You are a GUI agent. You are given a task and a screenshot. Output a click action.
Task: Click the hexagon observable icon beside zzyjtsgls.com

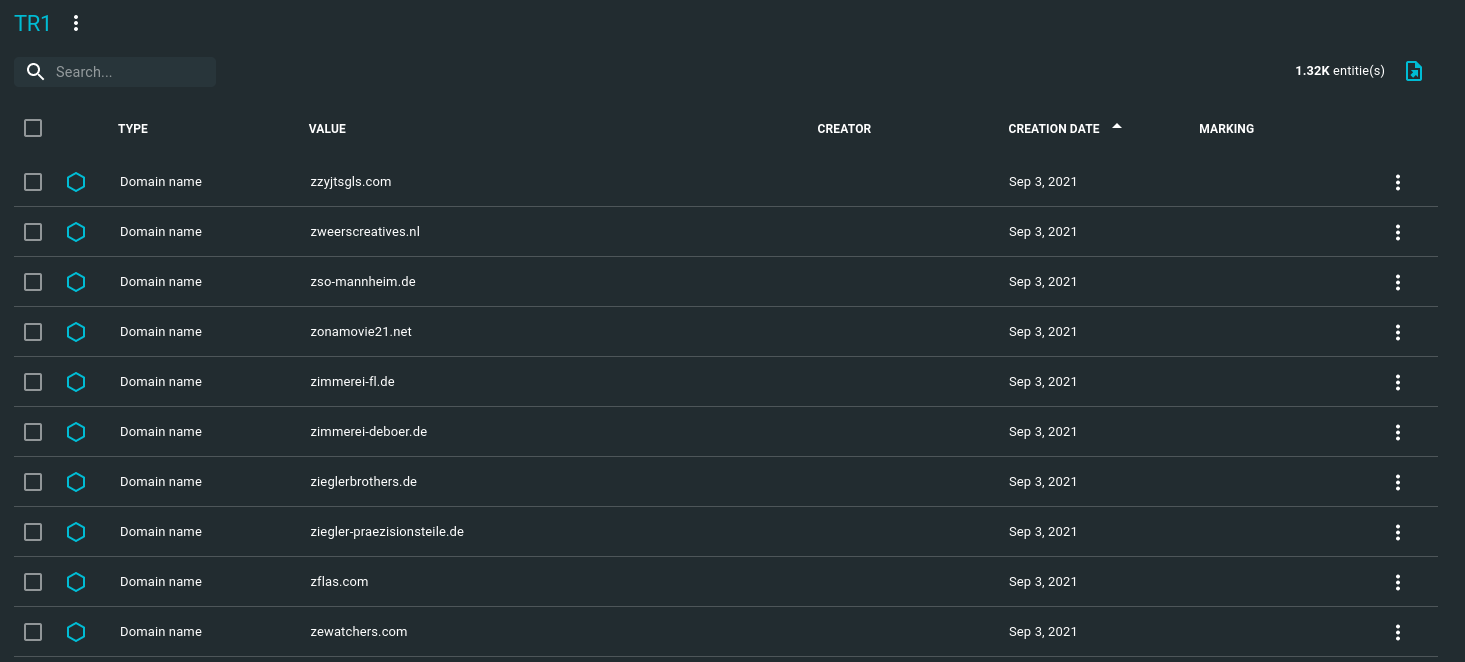pyautogui.click(x=76, y=182)
